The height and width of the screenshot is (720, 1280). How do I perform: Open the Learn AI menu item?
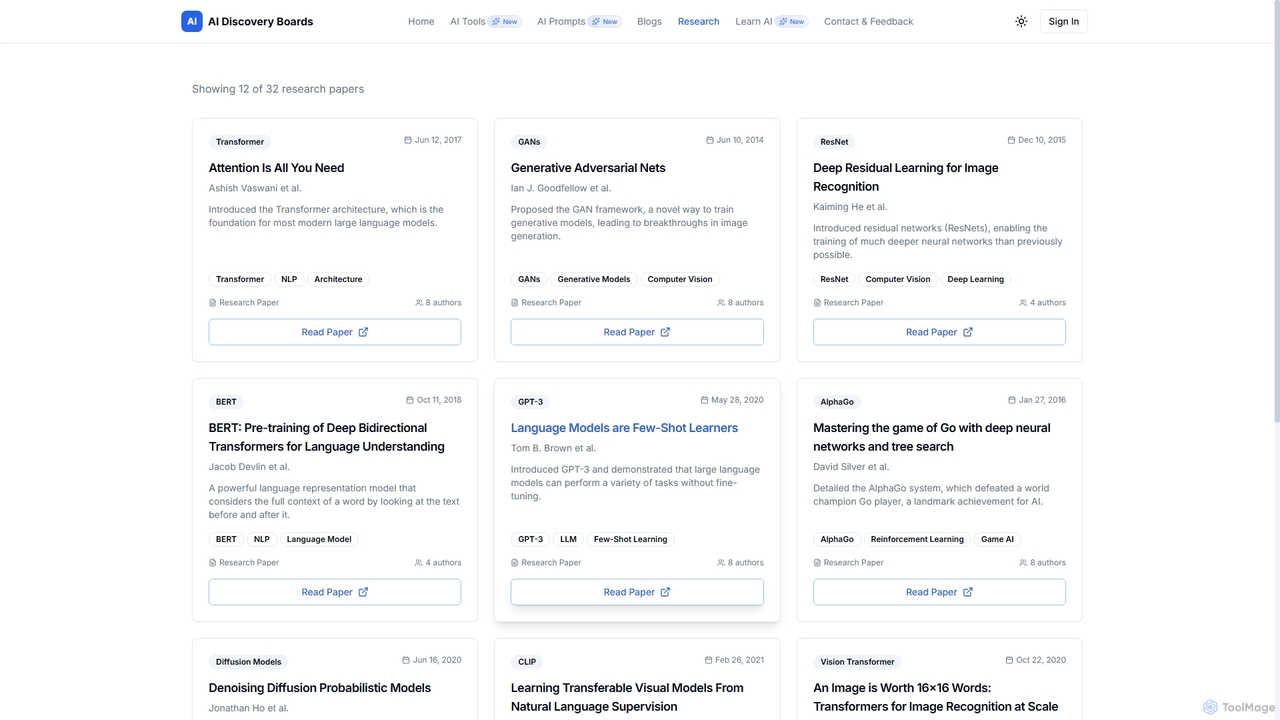click(x=771, y=21)
